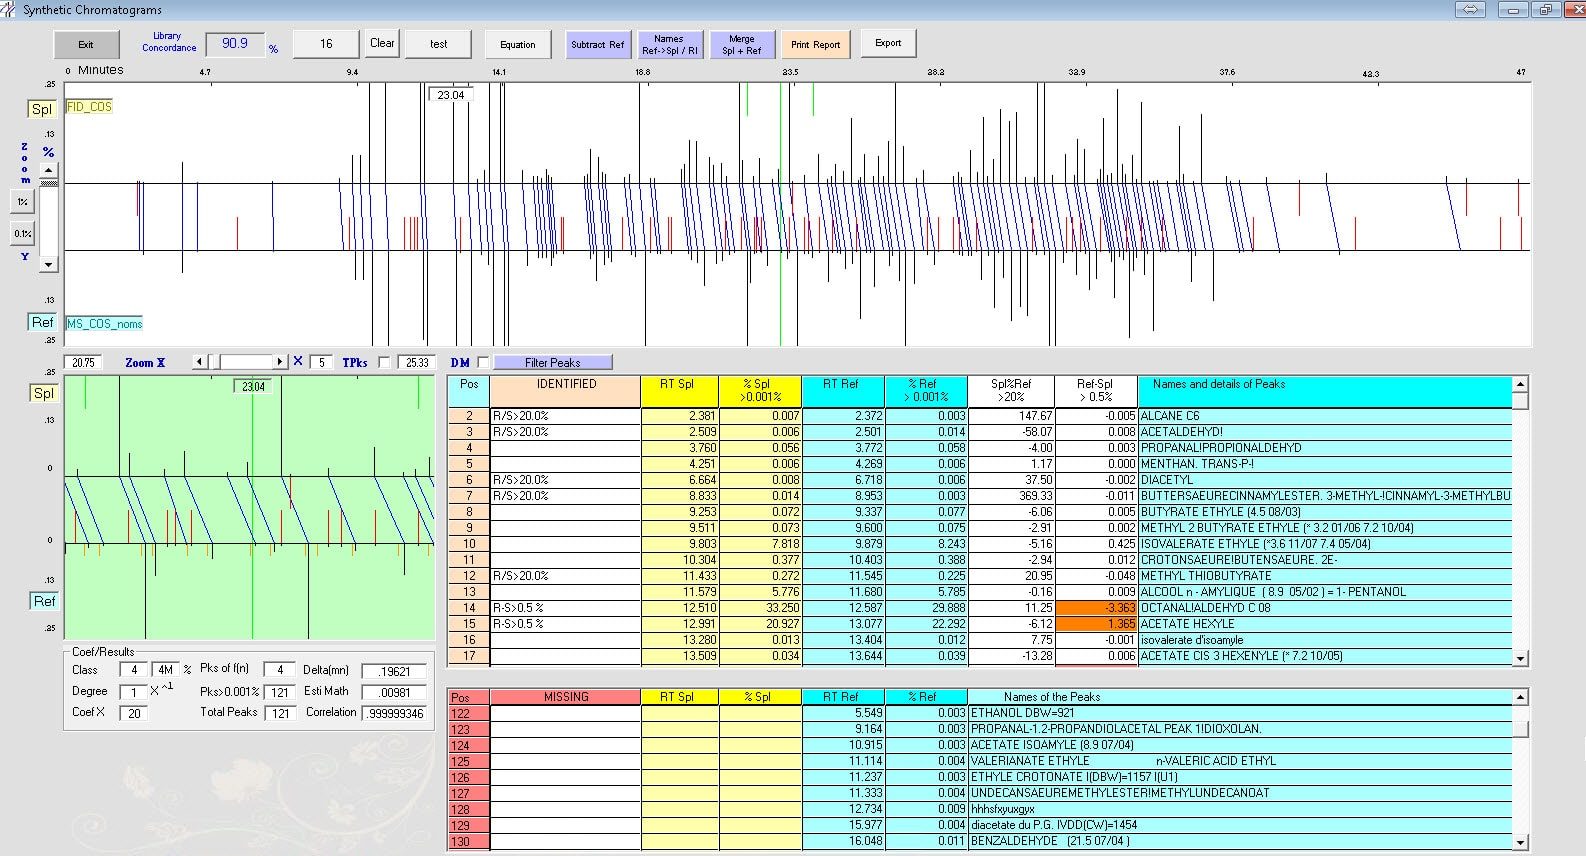This screenshot has height=856, width=1586.
Task: Click the Zoom X start field 20.75
Action: (x=84, y=363)
